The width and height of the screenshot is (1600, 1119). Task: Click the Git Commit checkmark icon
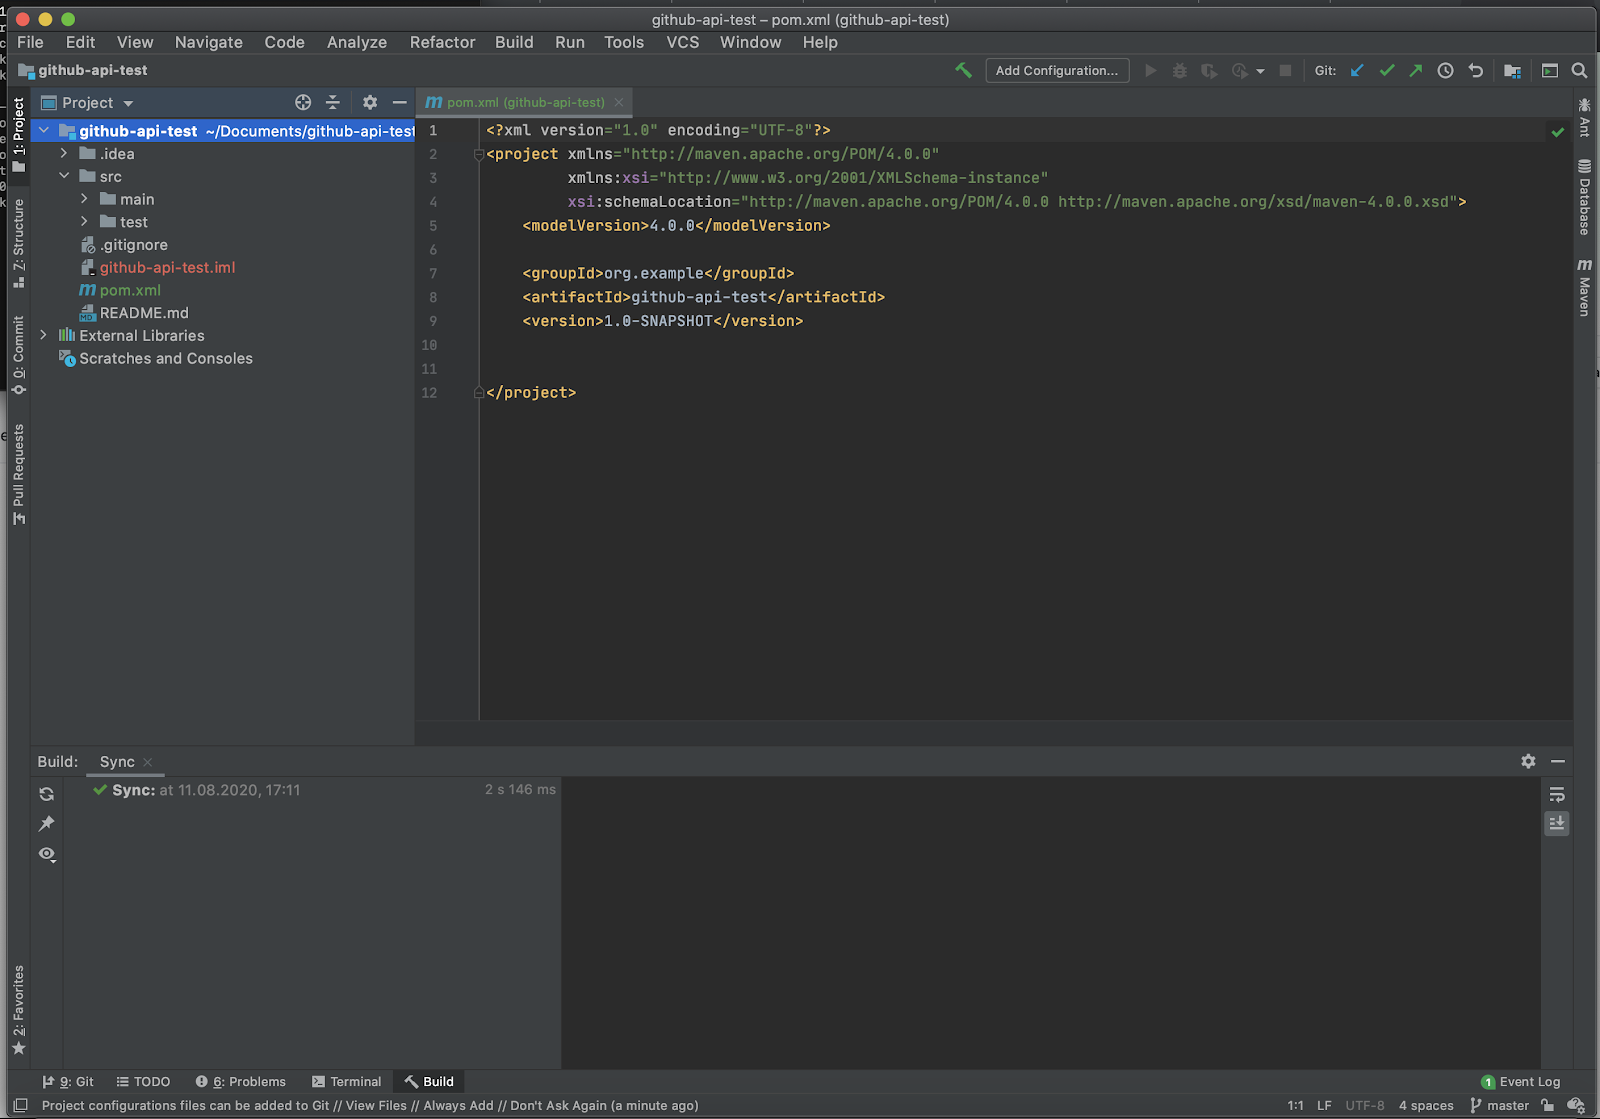coord(1386,70)
